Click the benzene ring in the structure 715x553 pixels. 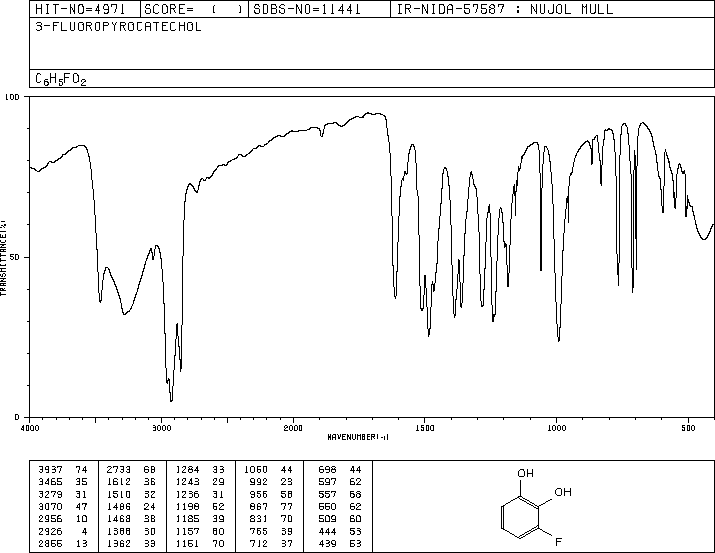tap(520, 517)
